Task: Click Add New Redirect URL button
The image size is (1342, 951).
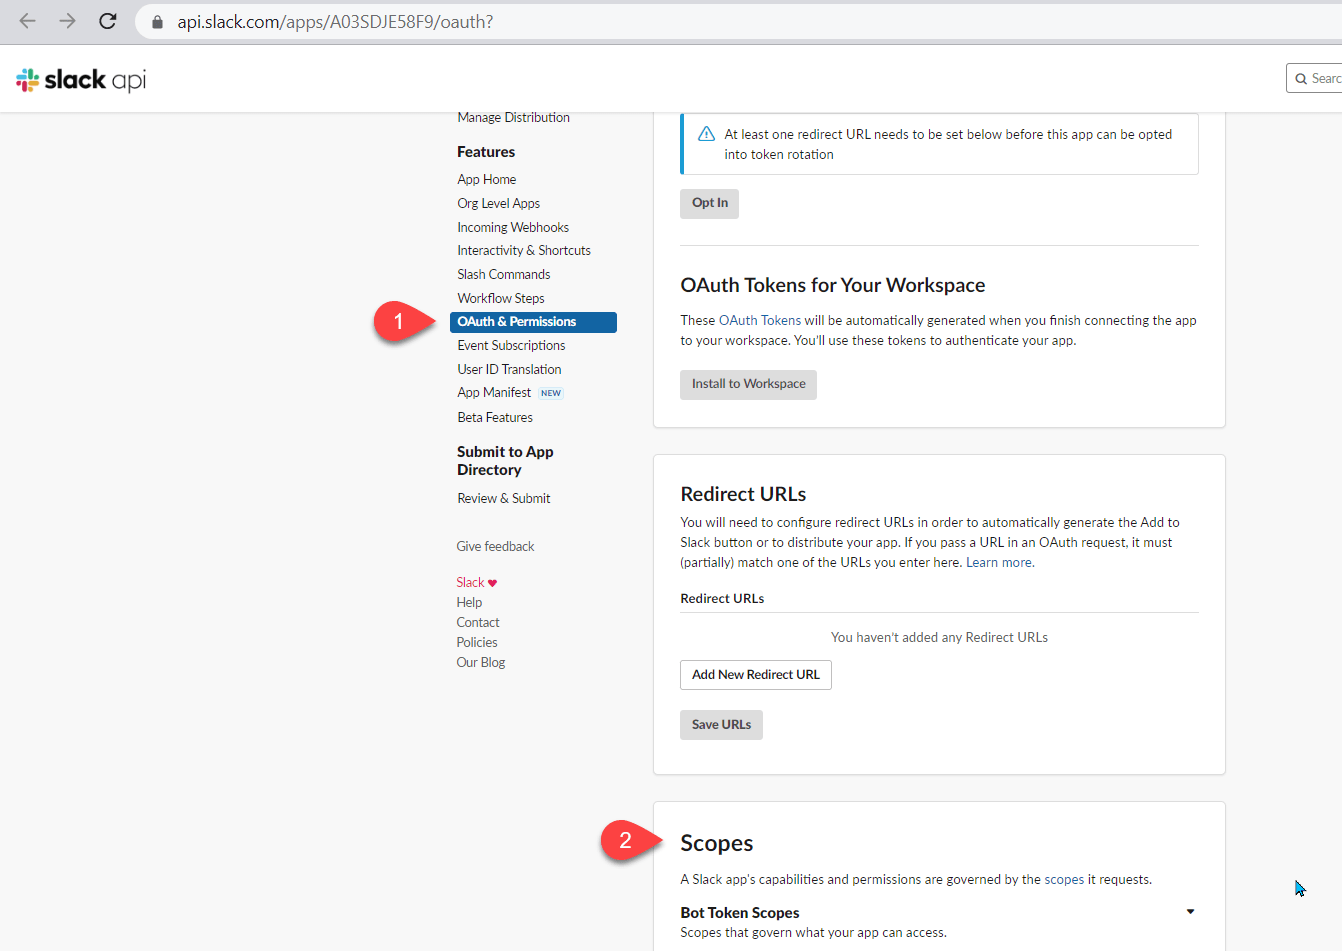Action: pos(756,675)
